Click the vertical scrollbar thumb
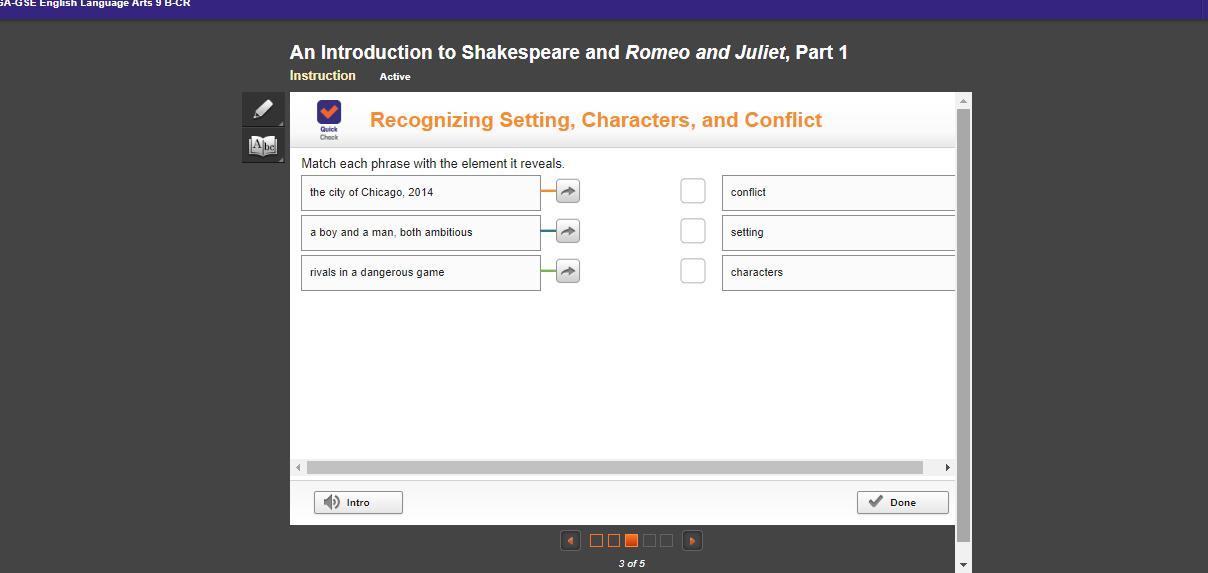1208x573 pixels. 963,326
